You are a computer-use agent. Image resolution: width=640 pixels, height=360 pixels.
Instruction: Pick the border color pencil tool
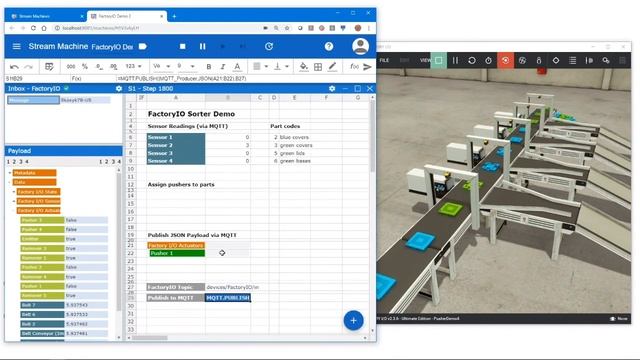click(332, 67)
